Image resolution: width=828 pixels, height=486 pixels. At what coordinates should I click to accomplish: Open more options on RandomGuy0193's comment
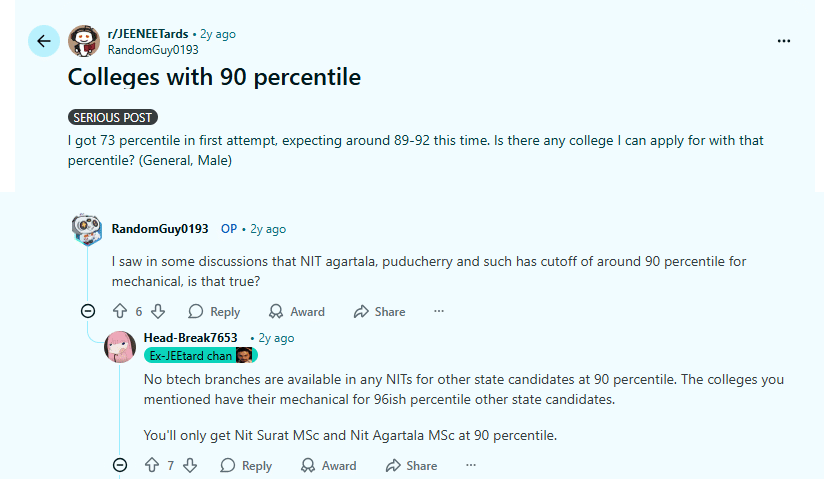coord(438,311)
